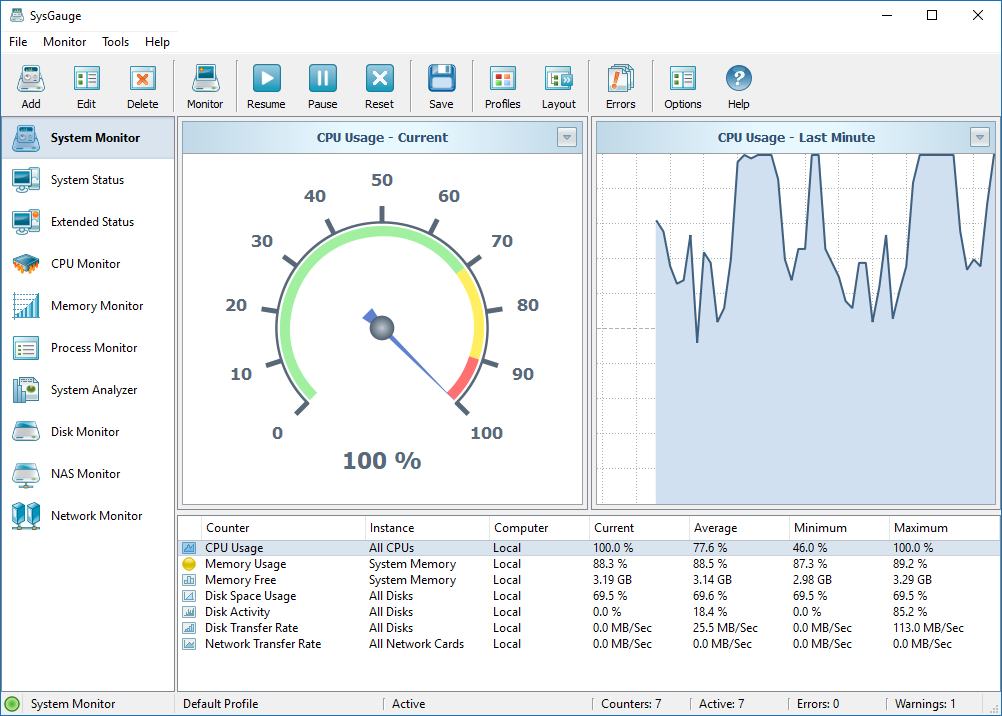1002x716 pixels.
Task: Click the 100 % gauge reading
Action: coord(382,460)
